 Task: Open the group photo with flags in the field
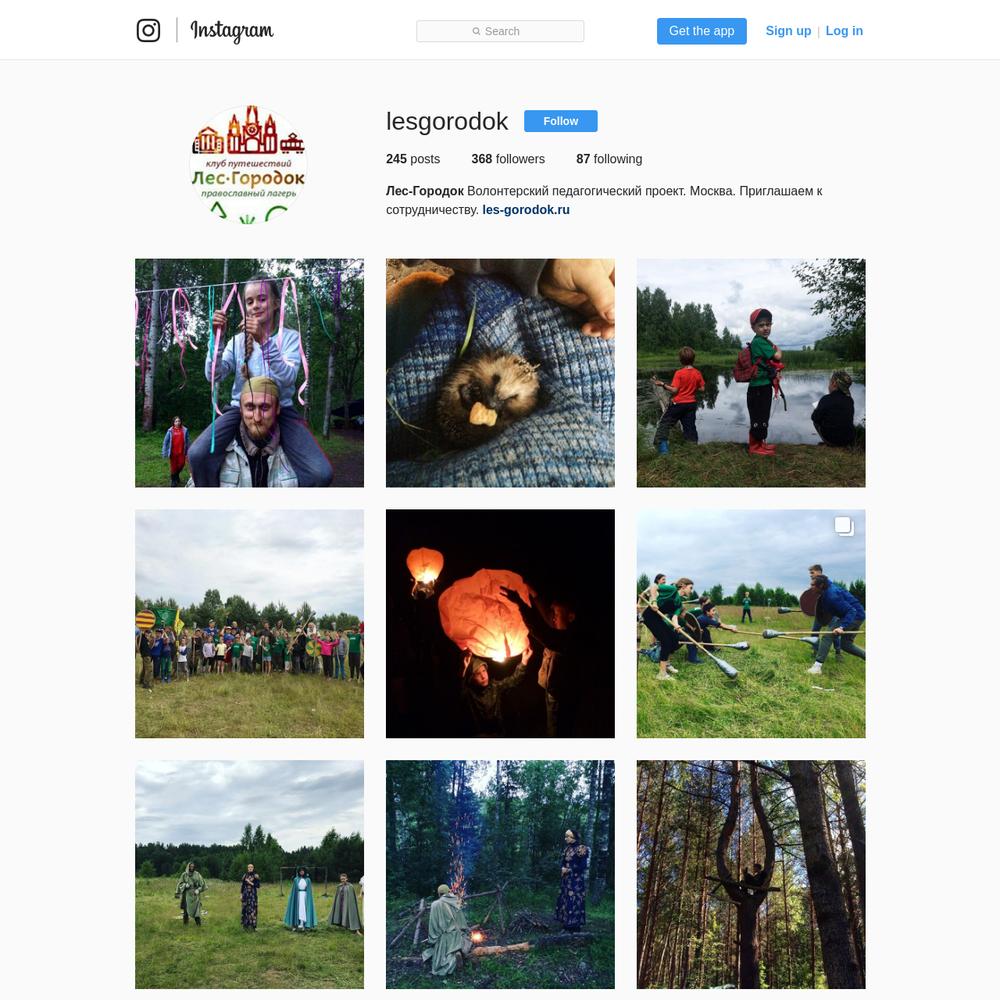pyautogui.click(x=249, y=624)
